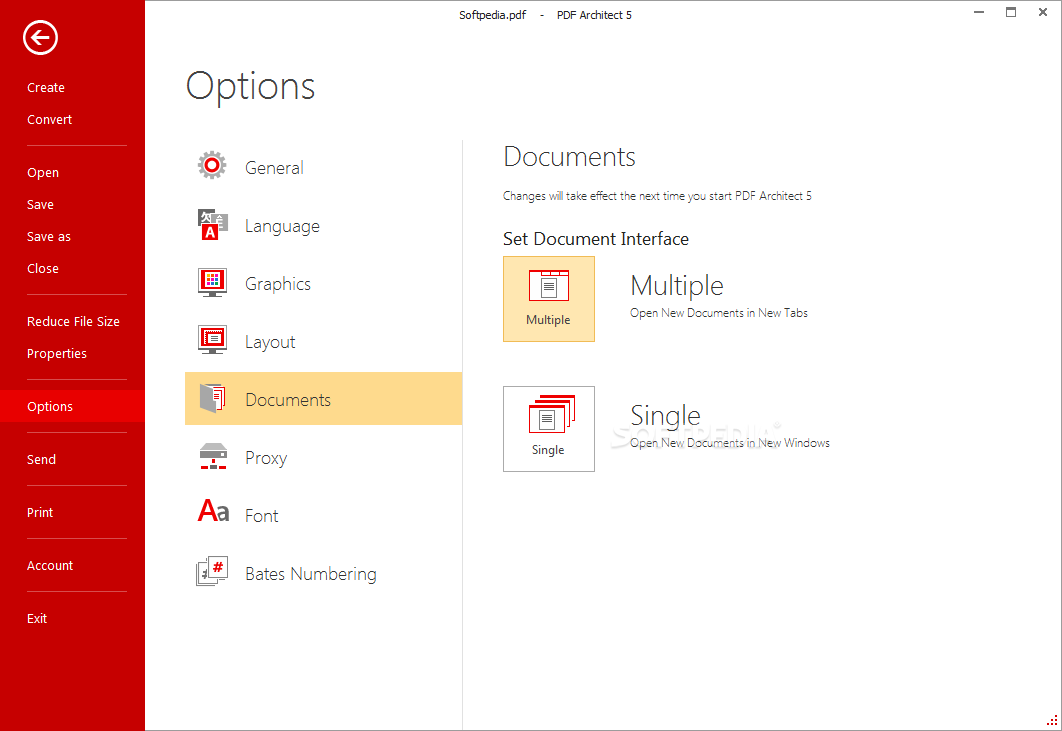This screenshot has width=1062, height=731.
Task: Maximize the PDF Architect 5 window
Action: (1011, 12)
